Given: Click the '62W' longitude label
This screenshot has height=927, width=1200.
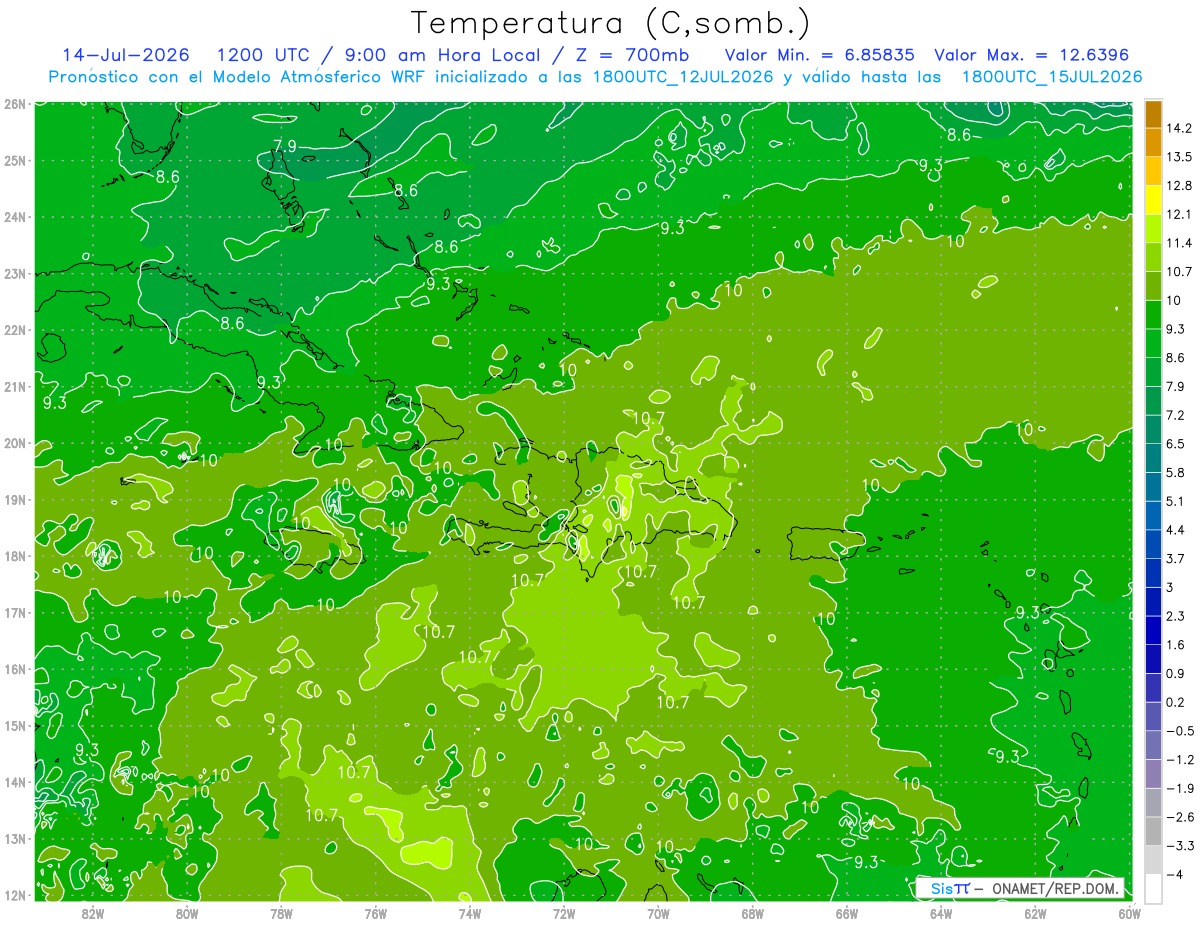Looking at the screenshot, I should [x=1035, y=913].
